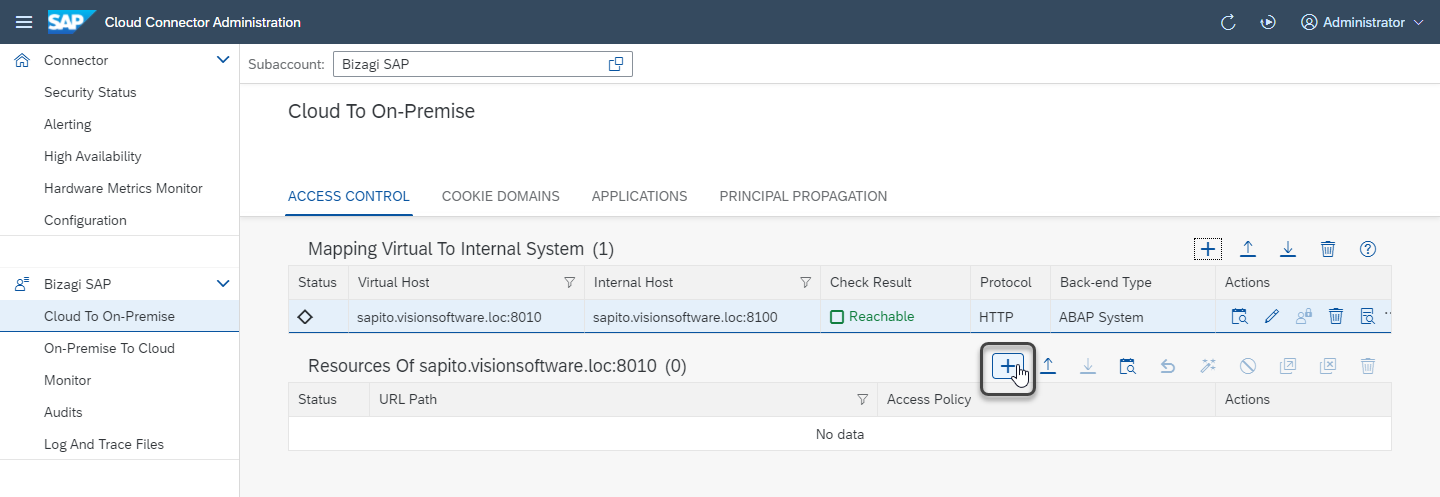Click the virtual host sapito.visionsoftware.loc:8010 cell
1440x497 pixels.
(x=450, y=317)
